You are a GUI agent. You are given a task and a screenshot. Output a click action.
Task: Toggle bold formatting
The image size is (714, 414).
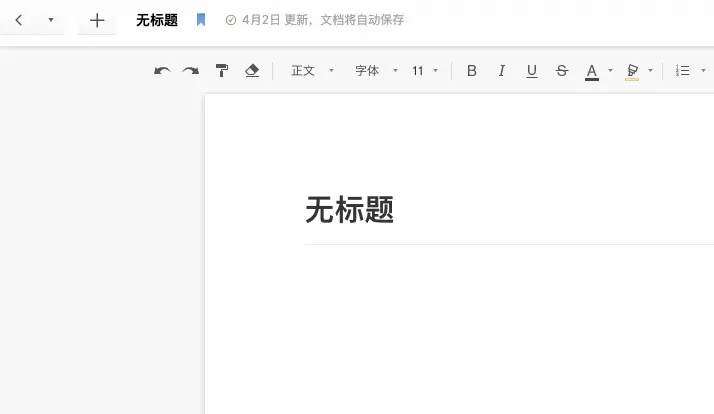point(472,71)
